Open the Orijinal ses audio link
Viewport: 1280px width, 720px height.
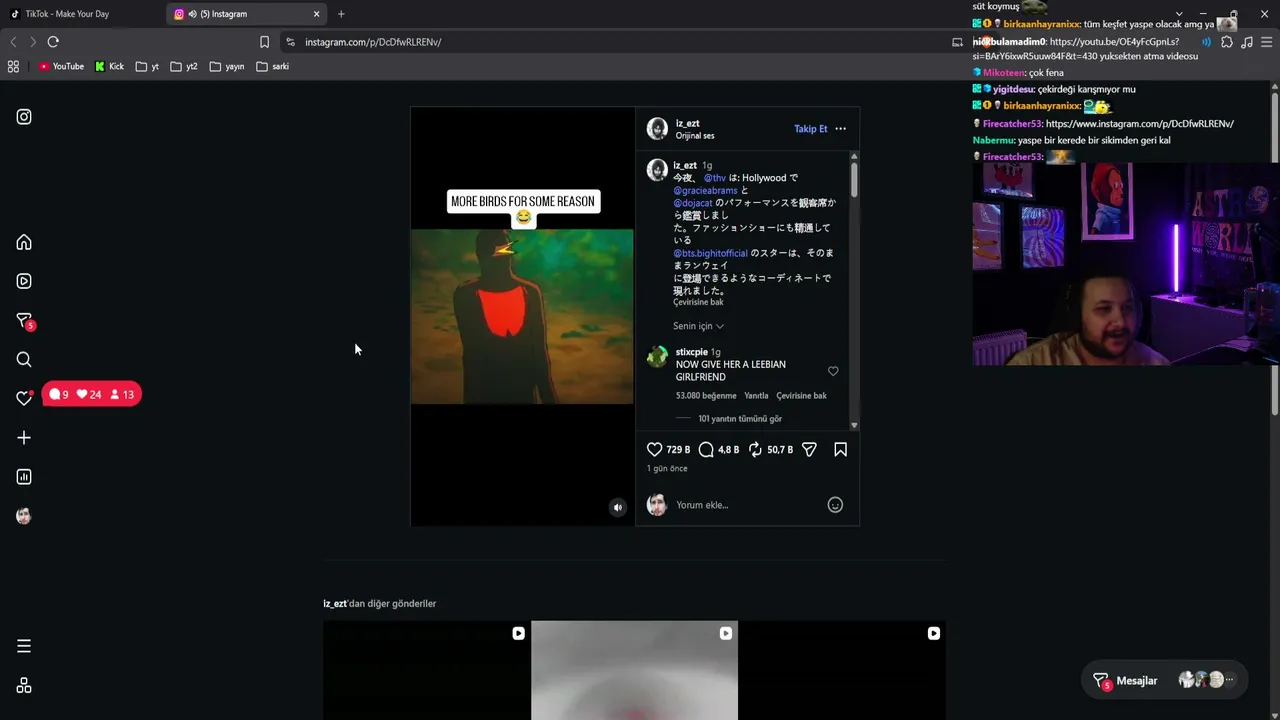click(x=695, y=136)
